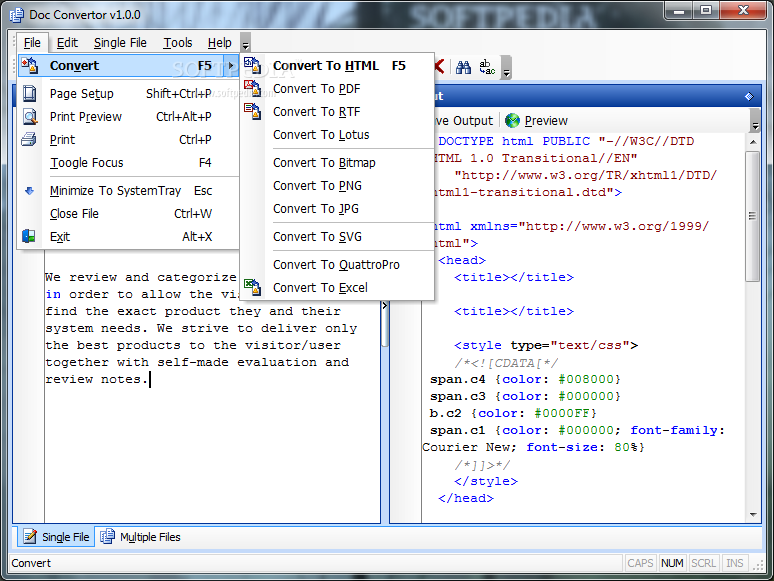Choose Convert To SVG
774x581 pixels.
coord(337,236)
